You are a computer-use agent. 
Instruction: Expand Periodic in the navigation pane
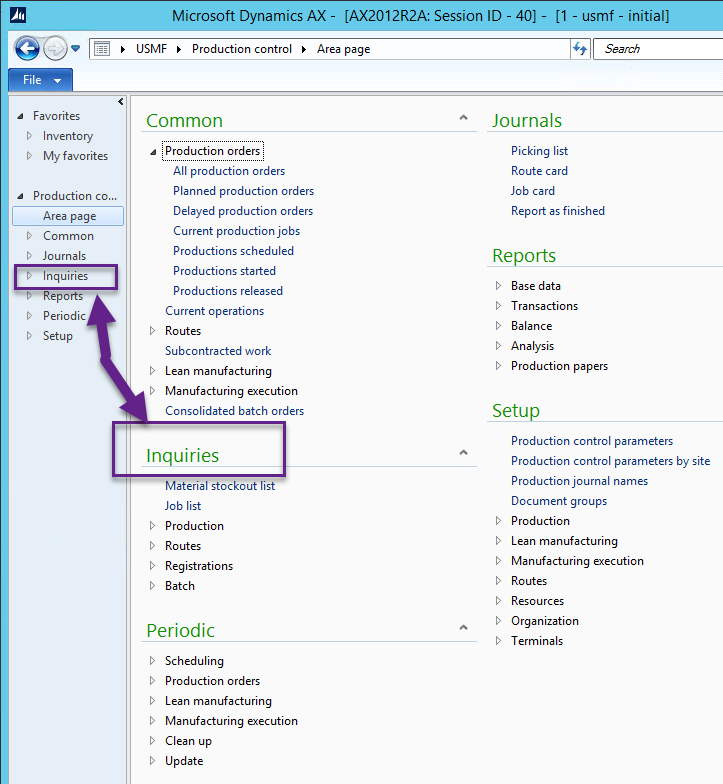coord(29,316)
